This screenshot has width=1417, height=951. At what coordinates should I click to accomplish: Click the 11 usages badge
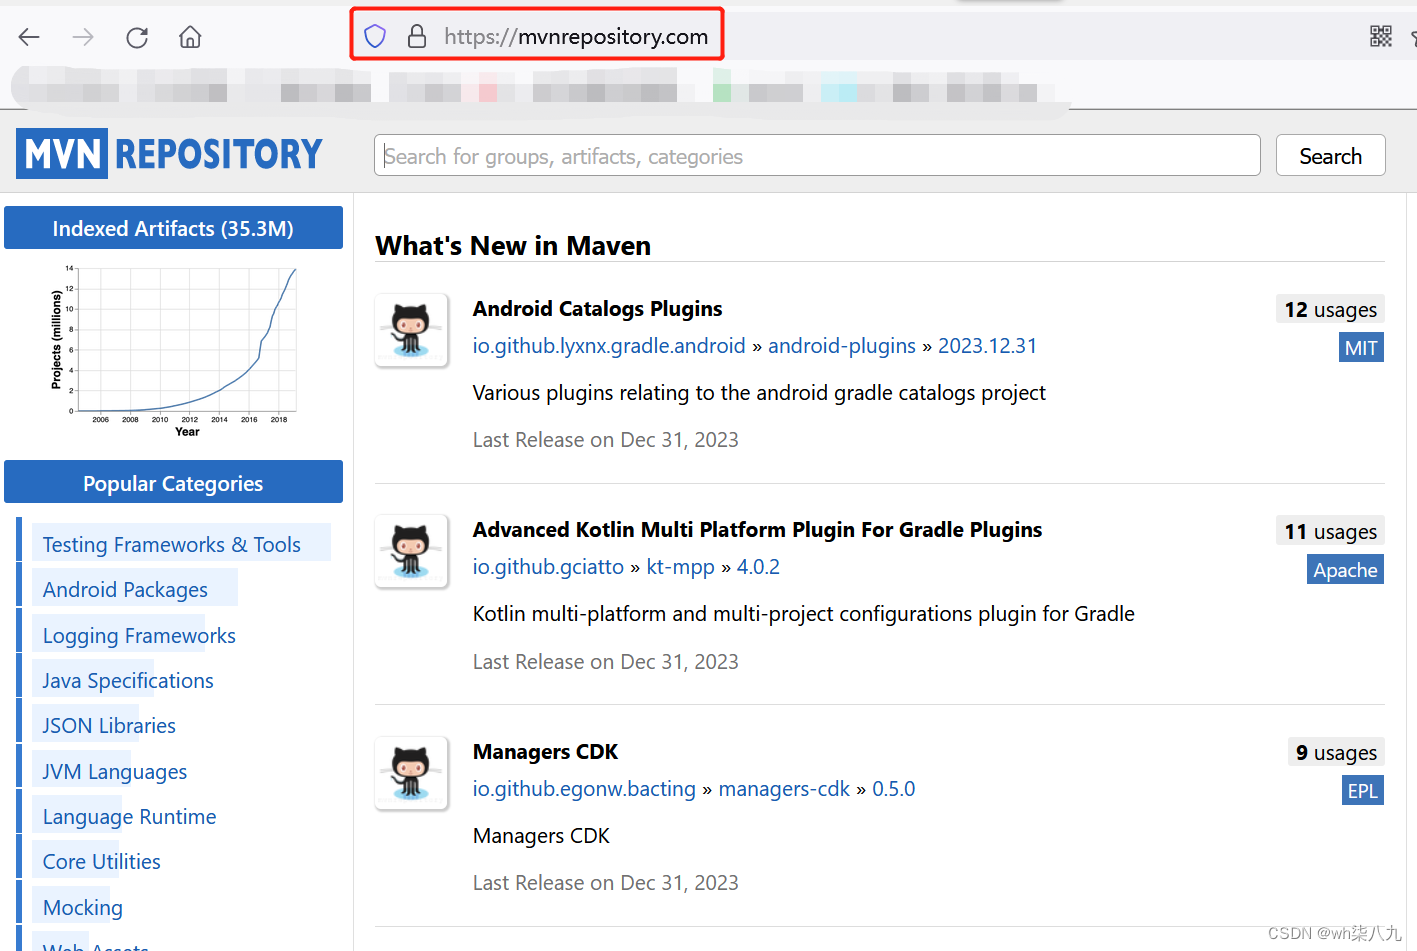click(x=1330, y=531)
